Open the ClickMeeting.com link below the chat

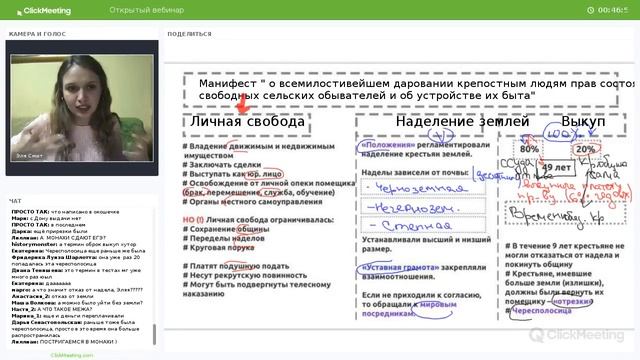tap(72, 355)
